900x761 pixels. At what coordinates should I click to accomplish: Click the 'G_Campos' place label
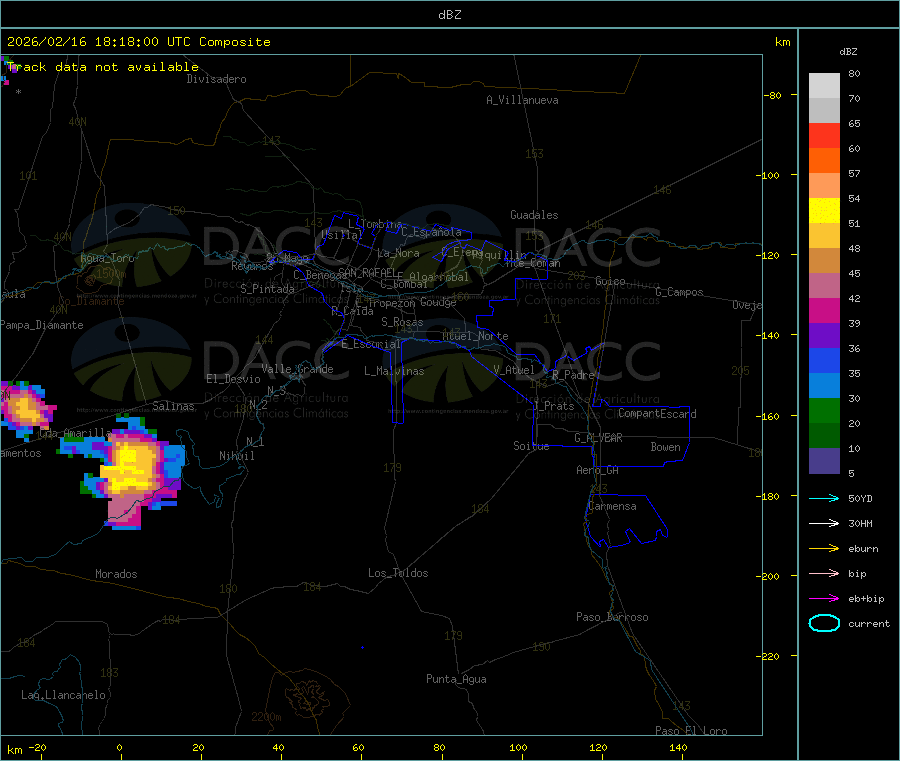click(679, 292)
